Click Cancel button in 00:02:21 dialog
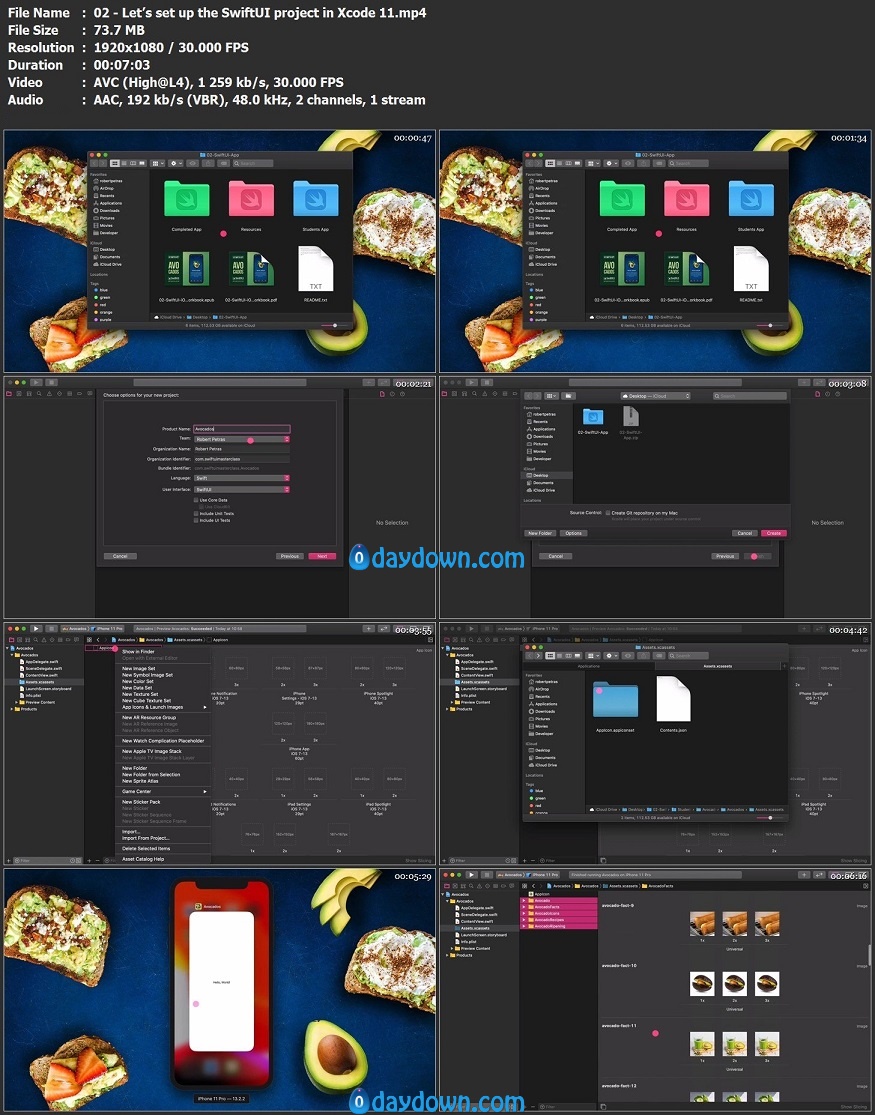875x1115 pixels. pos(120,556)
